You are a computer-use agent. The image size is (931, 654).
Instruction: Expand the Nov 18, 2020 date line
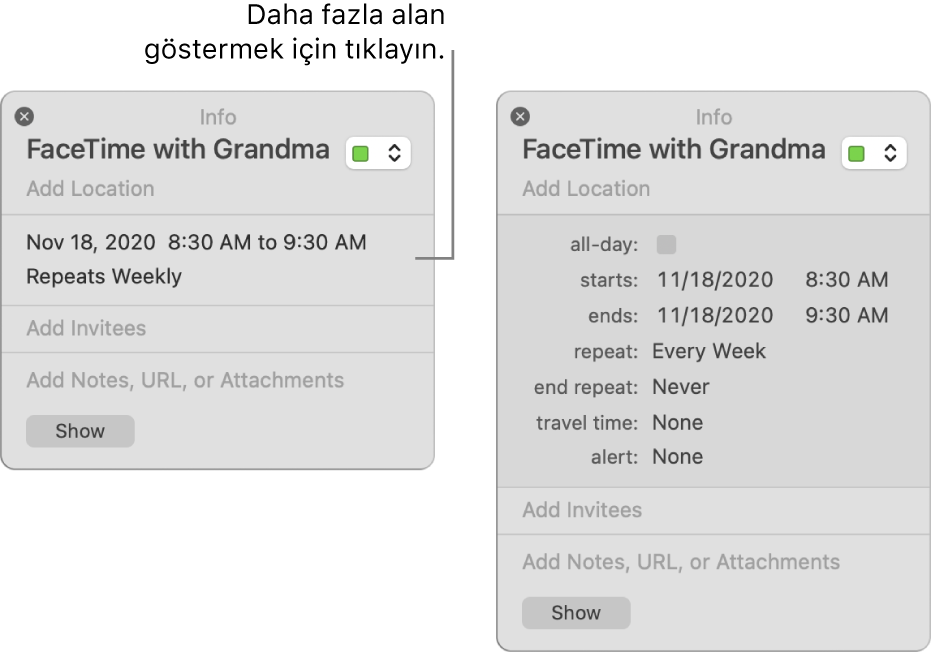click(197, 242)
